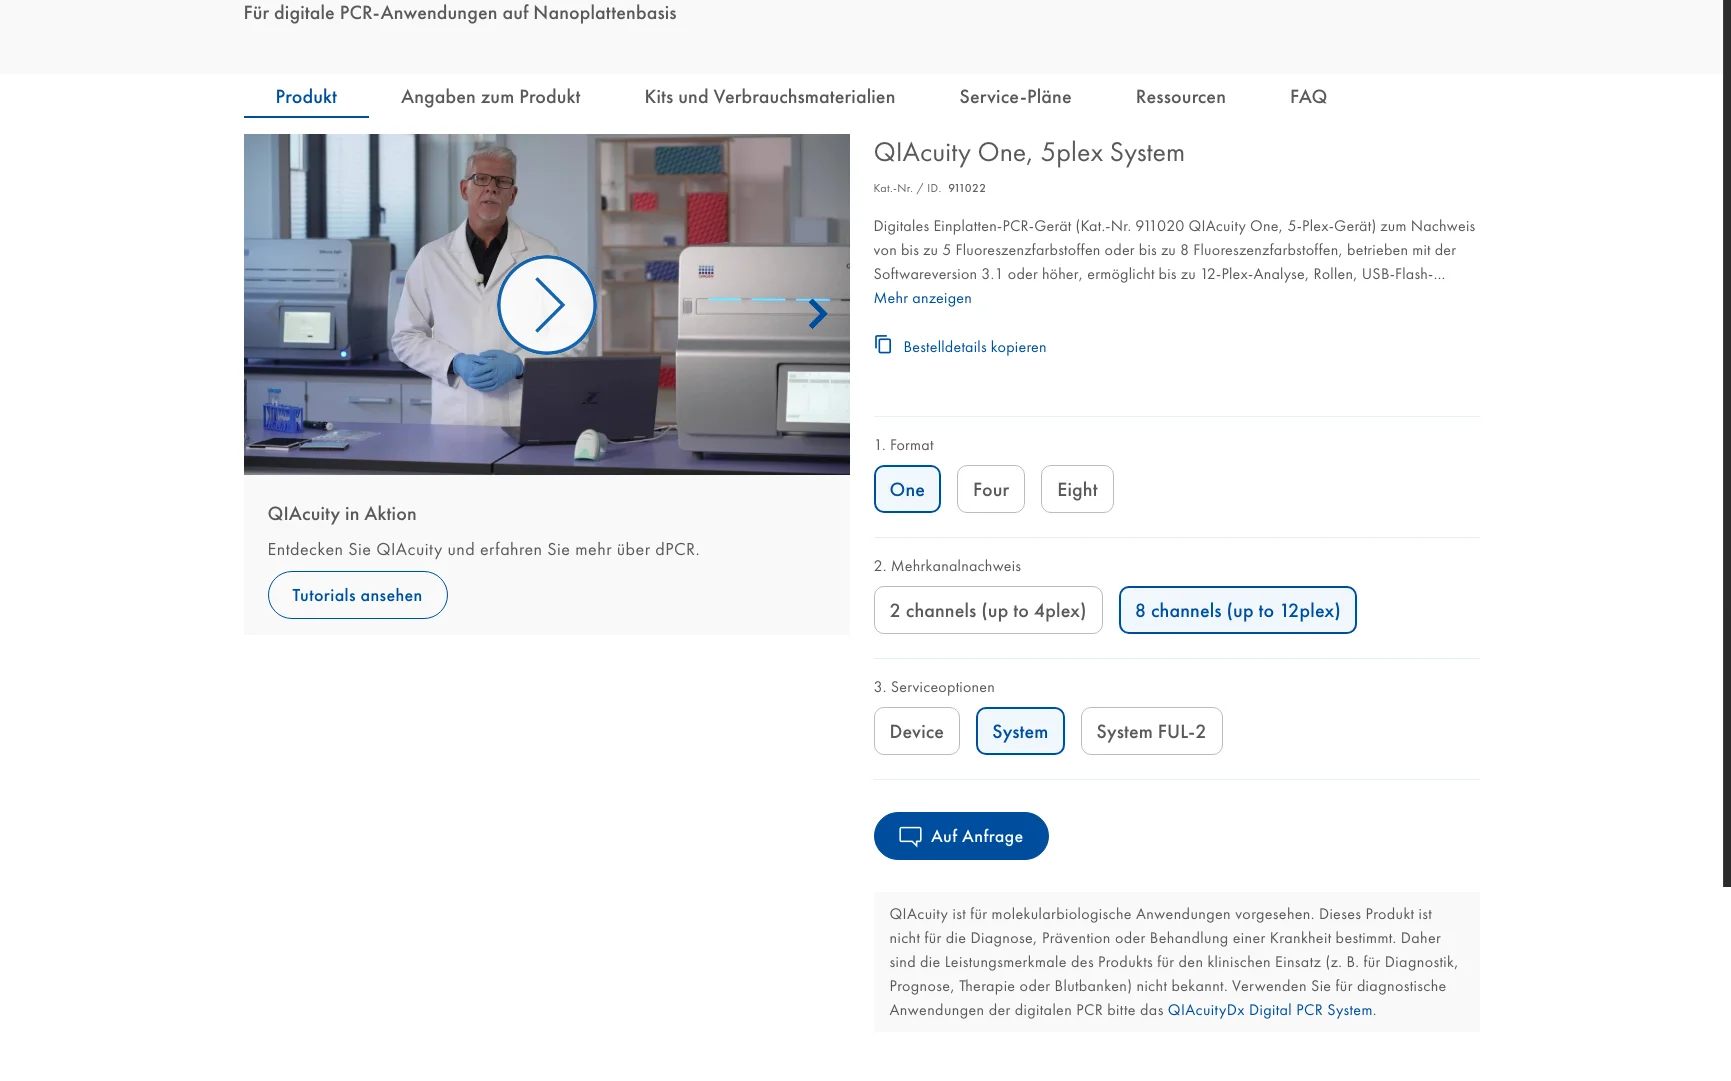The height and width of the screenshot is (1081, 1731).
Task: Open the Service-Pläne tab
Action: [1015, 97]
